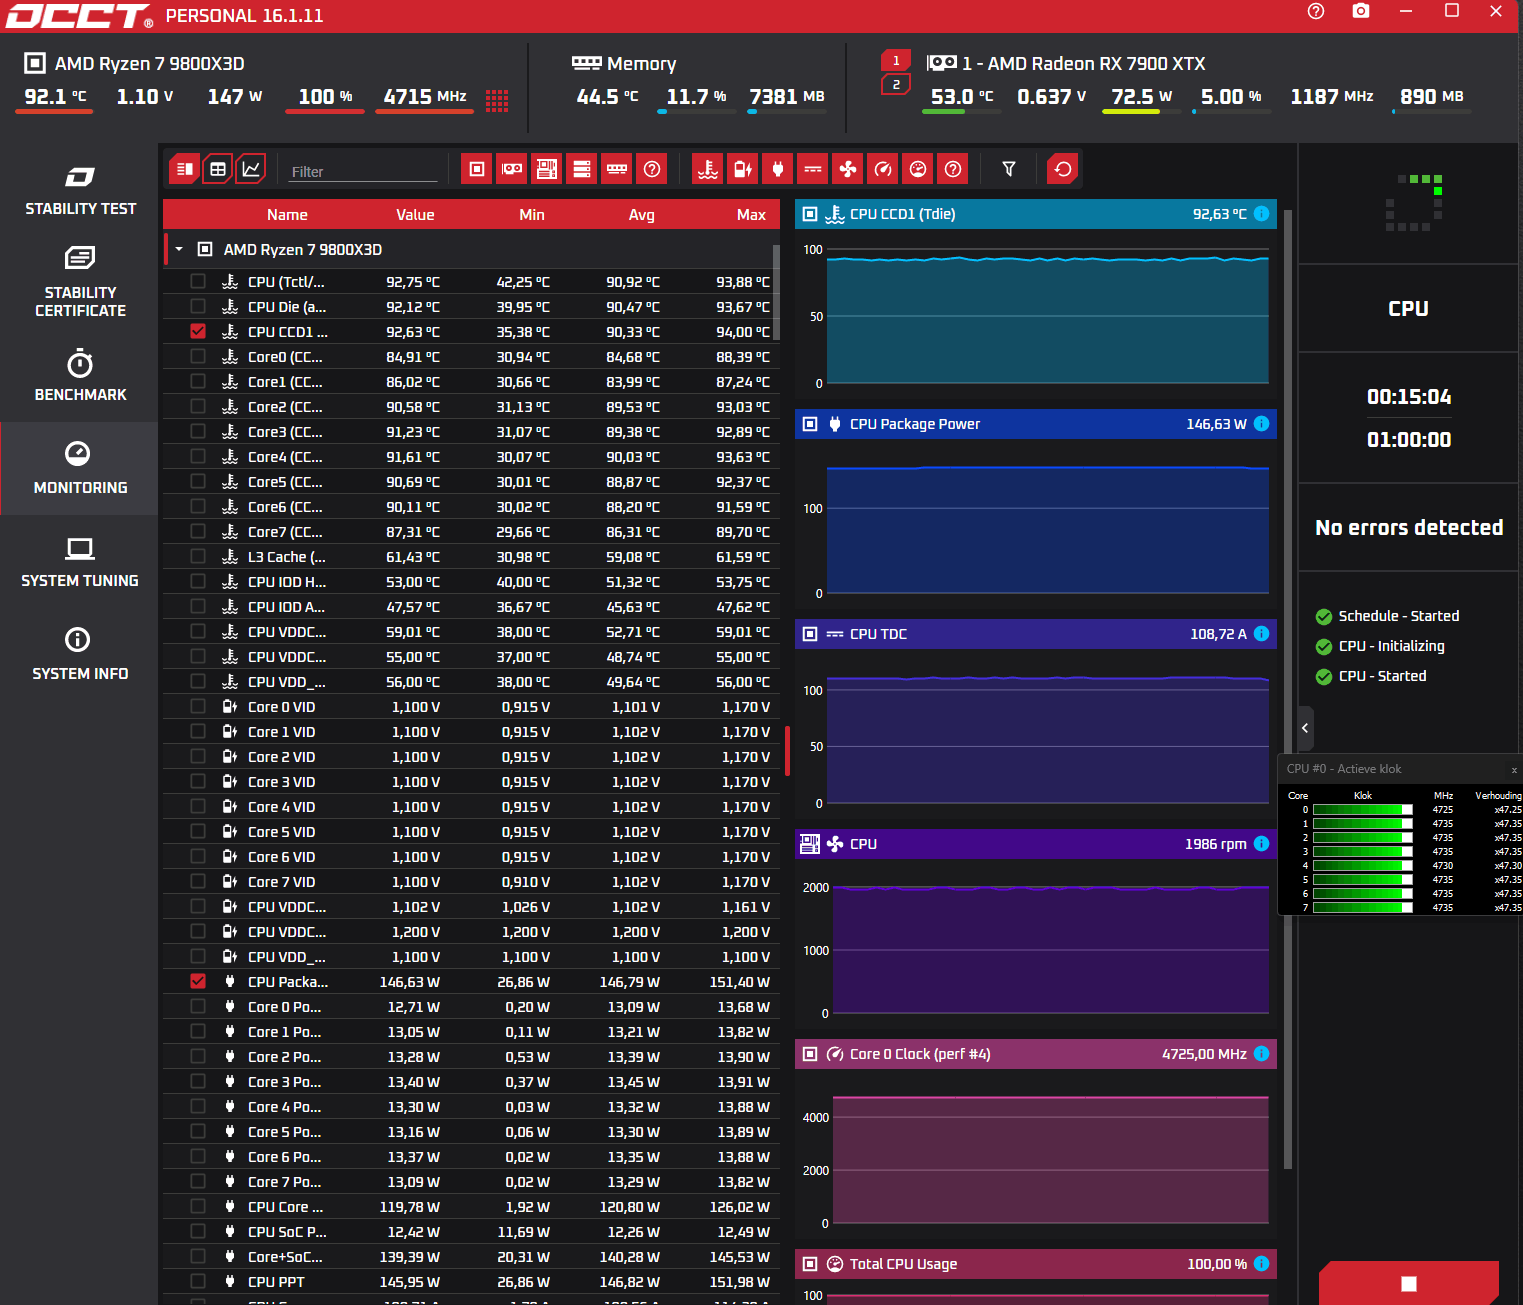Toggle the clock speed sensor filter icon
Image resolution: width=1523 pixels, height=1305 pixels.
pyautogui.click(x=883, y=169)
